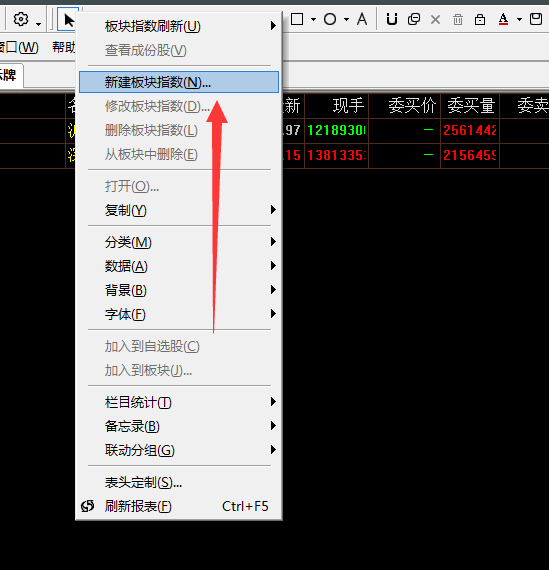Open the 栏目统计(T) submenu
Image resolution: width=549 pixels, height=570 pixels.
pyautogui.click(x=179, y=402)
